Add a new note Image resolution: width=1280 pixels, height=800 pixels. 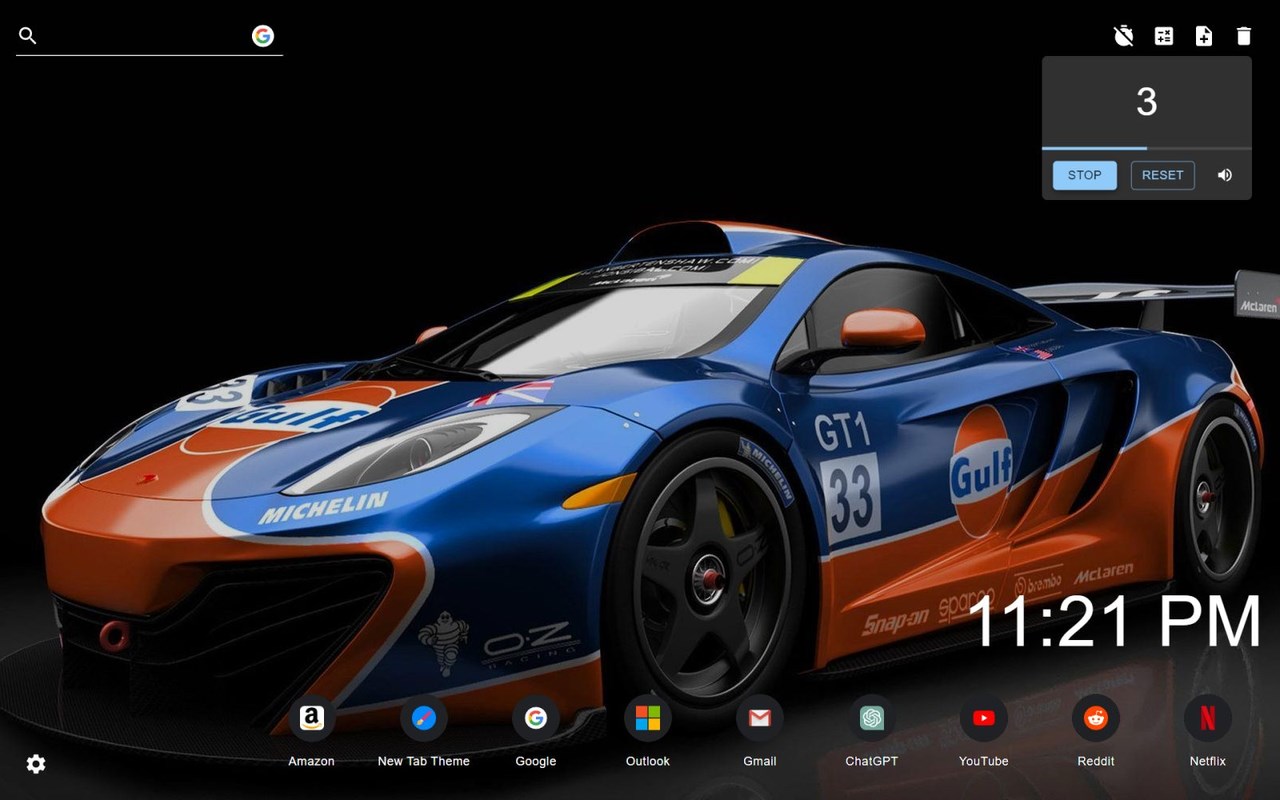[x=1204, y=36]
